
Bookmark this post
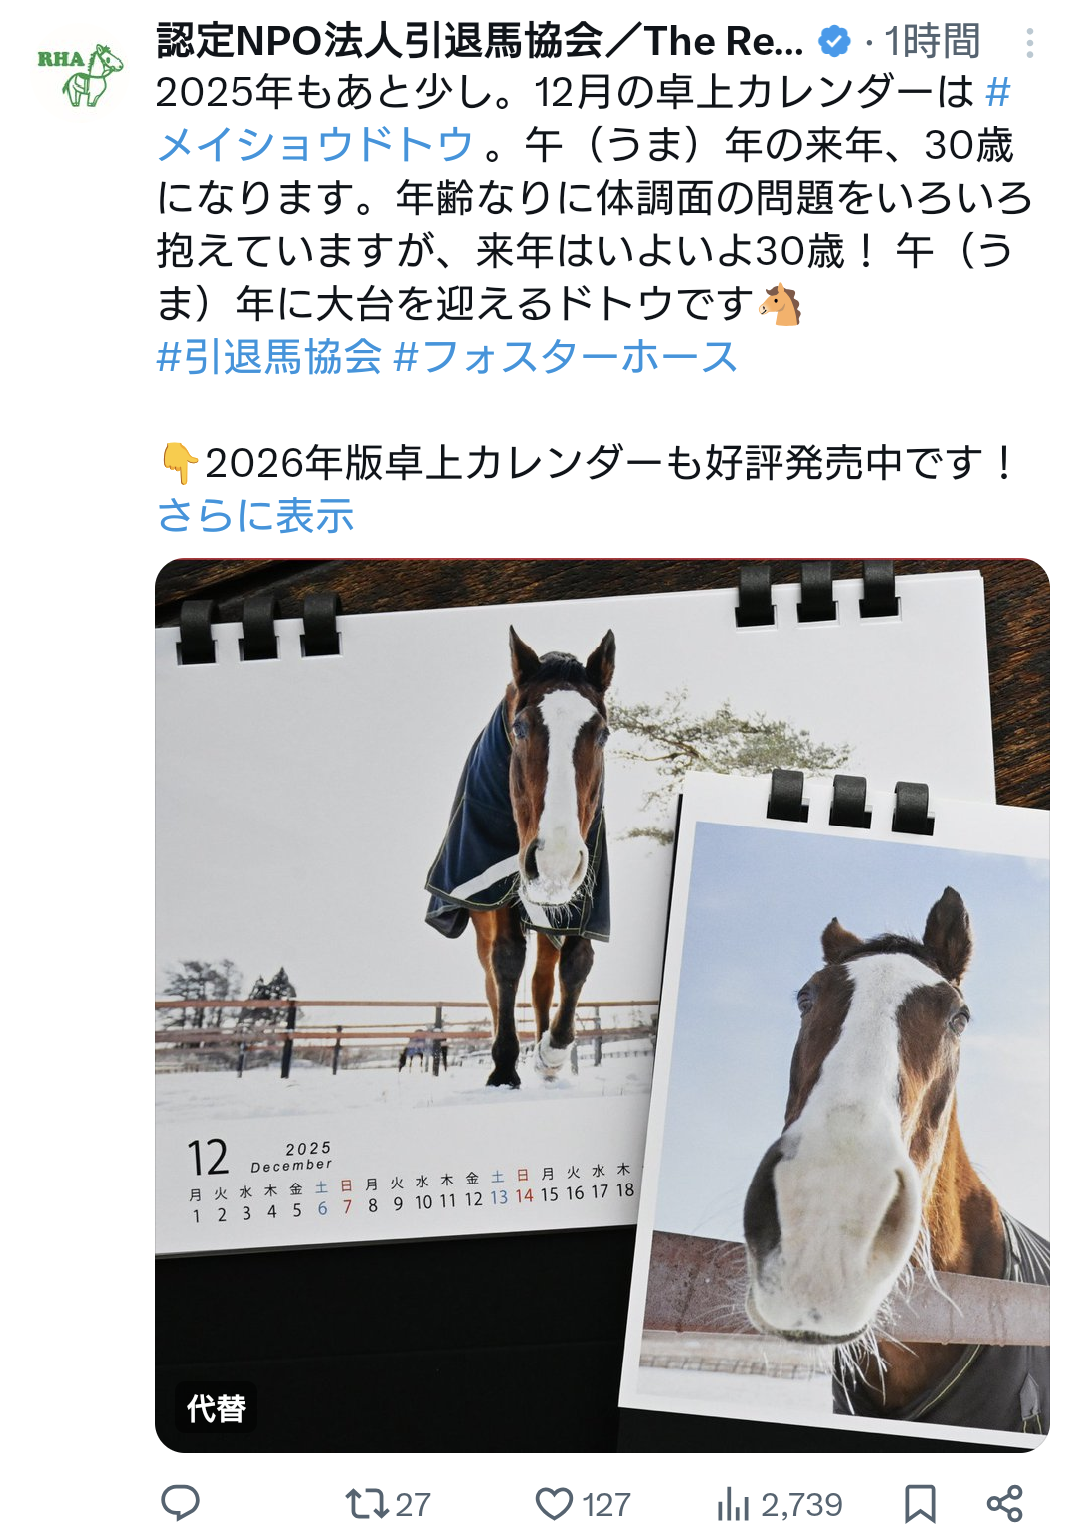920,1503
